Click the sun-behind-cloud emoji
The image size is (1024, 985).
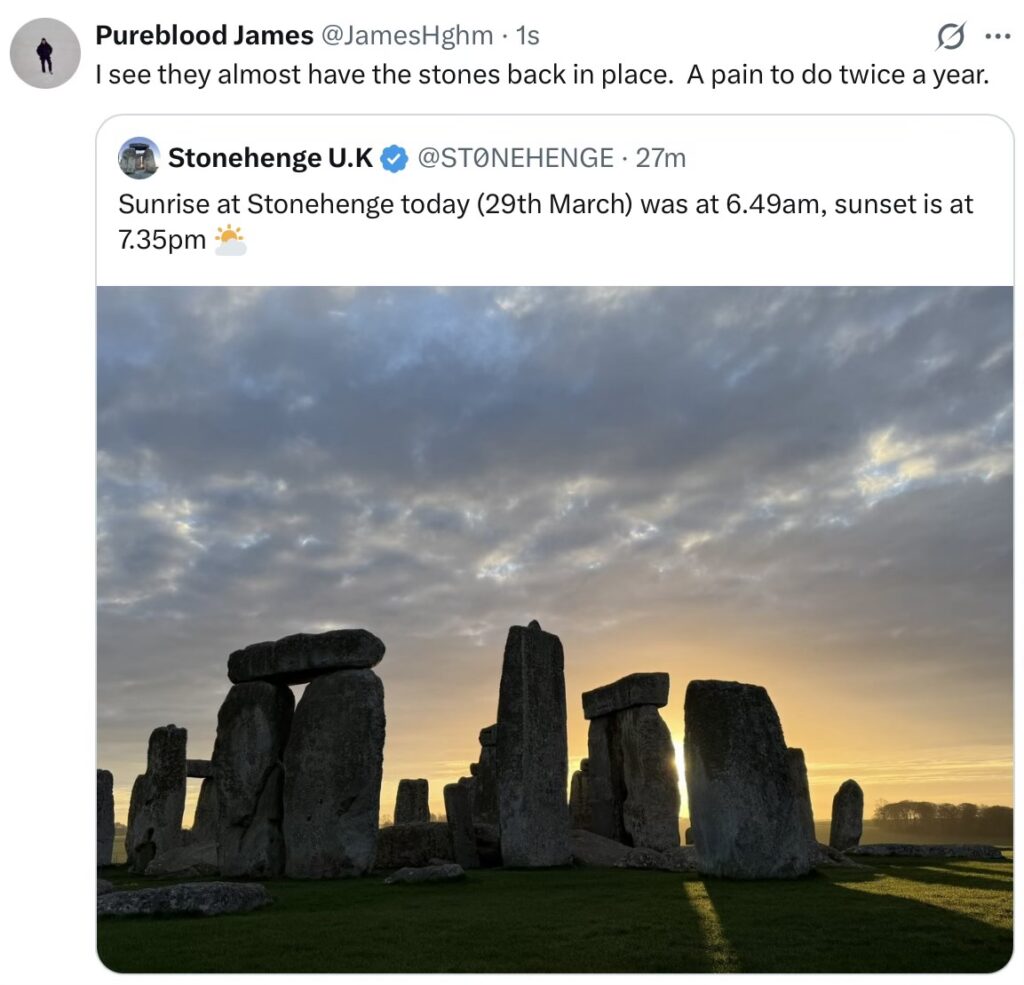click(230, 240)
